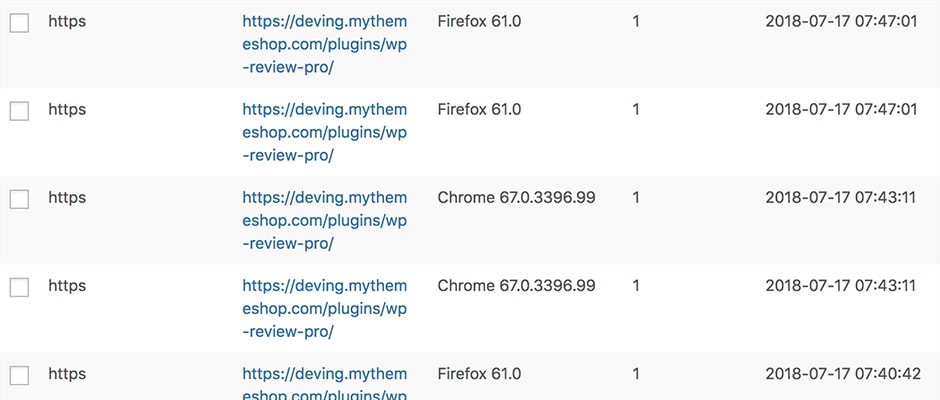Click the count 1 in the upper Chrome row
The image size is (940, 400).
pos(636,198)
